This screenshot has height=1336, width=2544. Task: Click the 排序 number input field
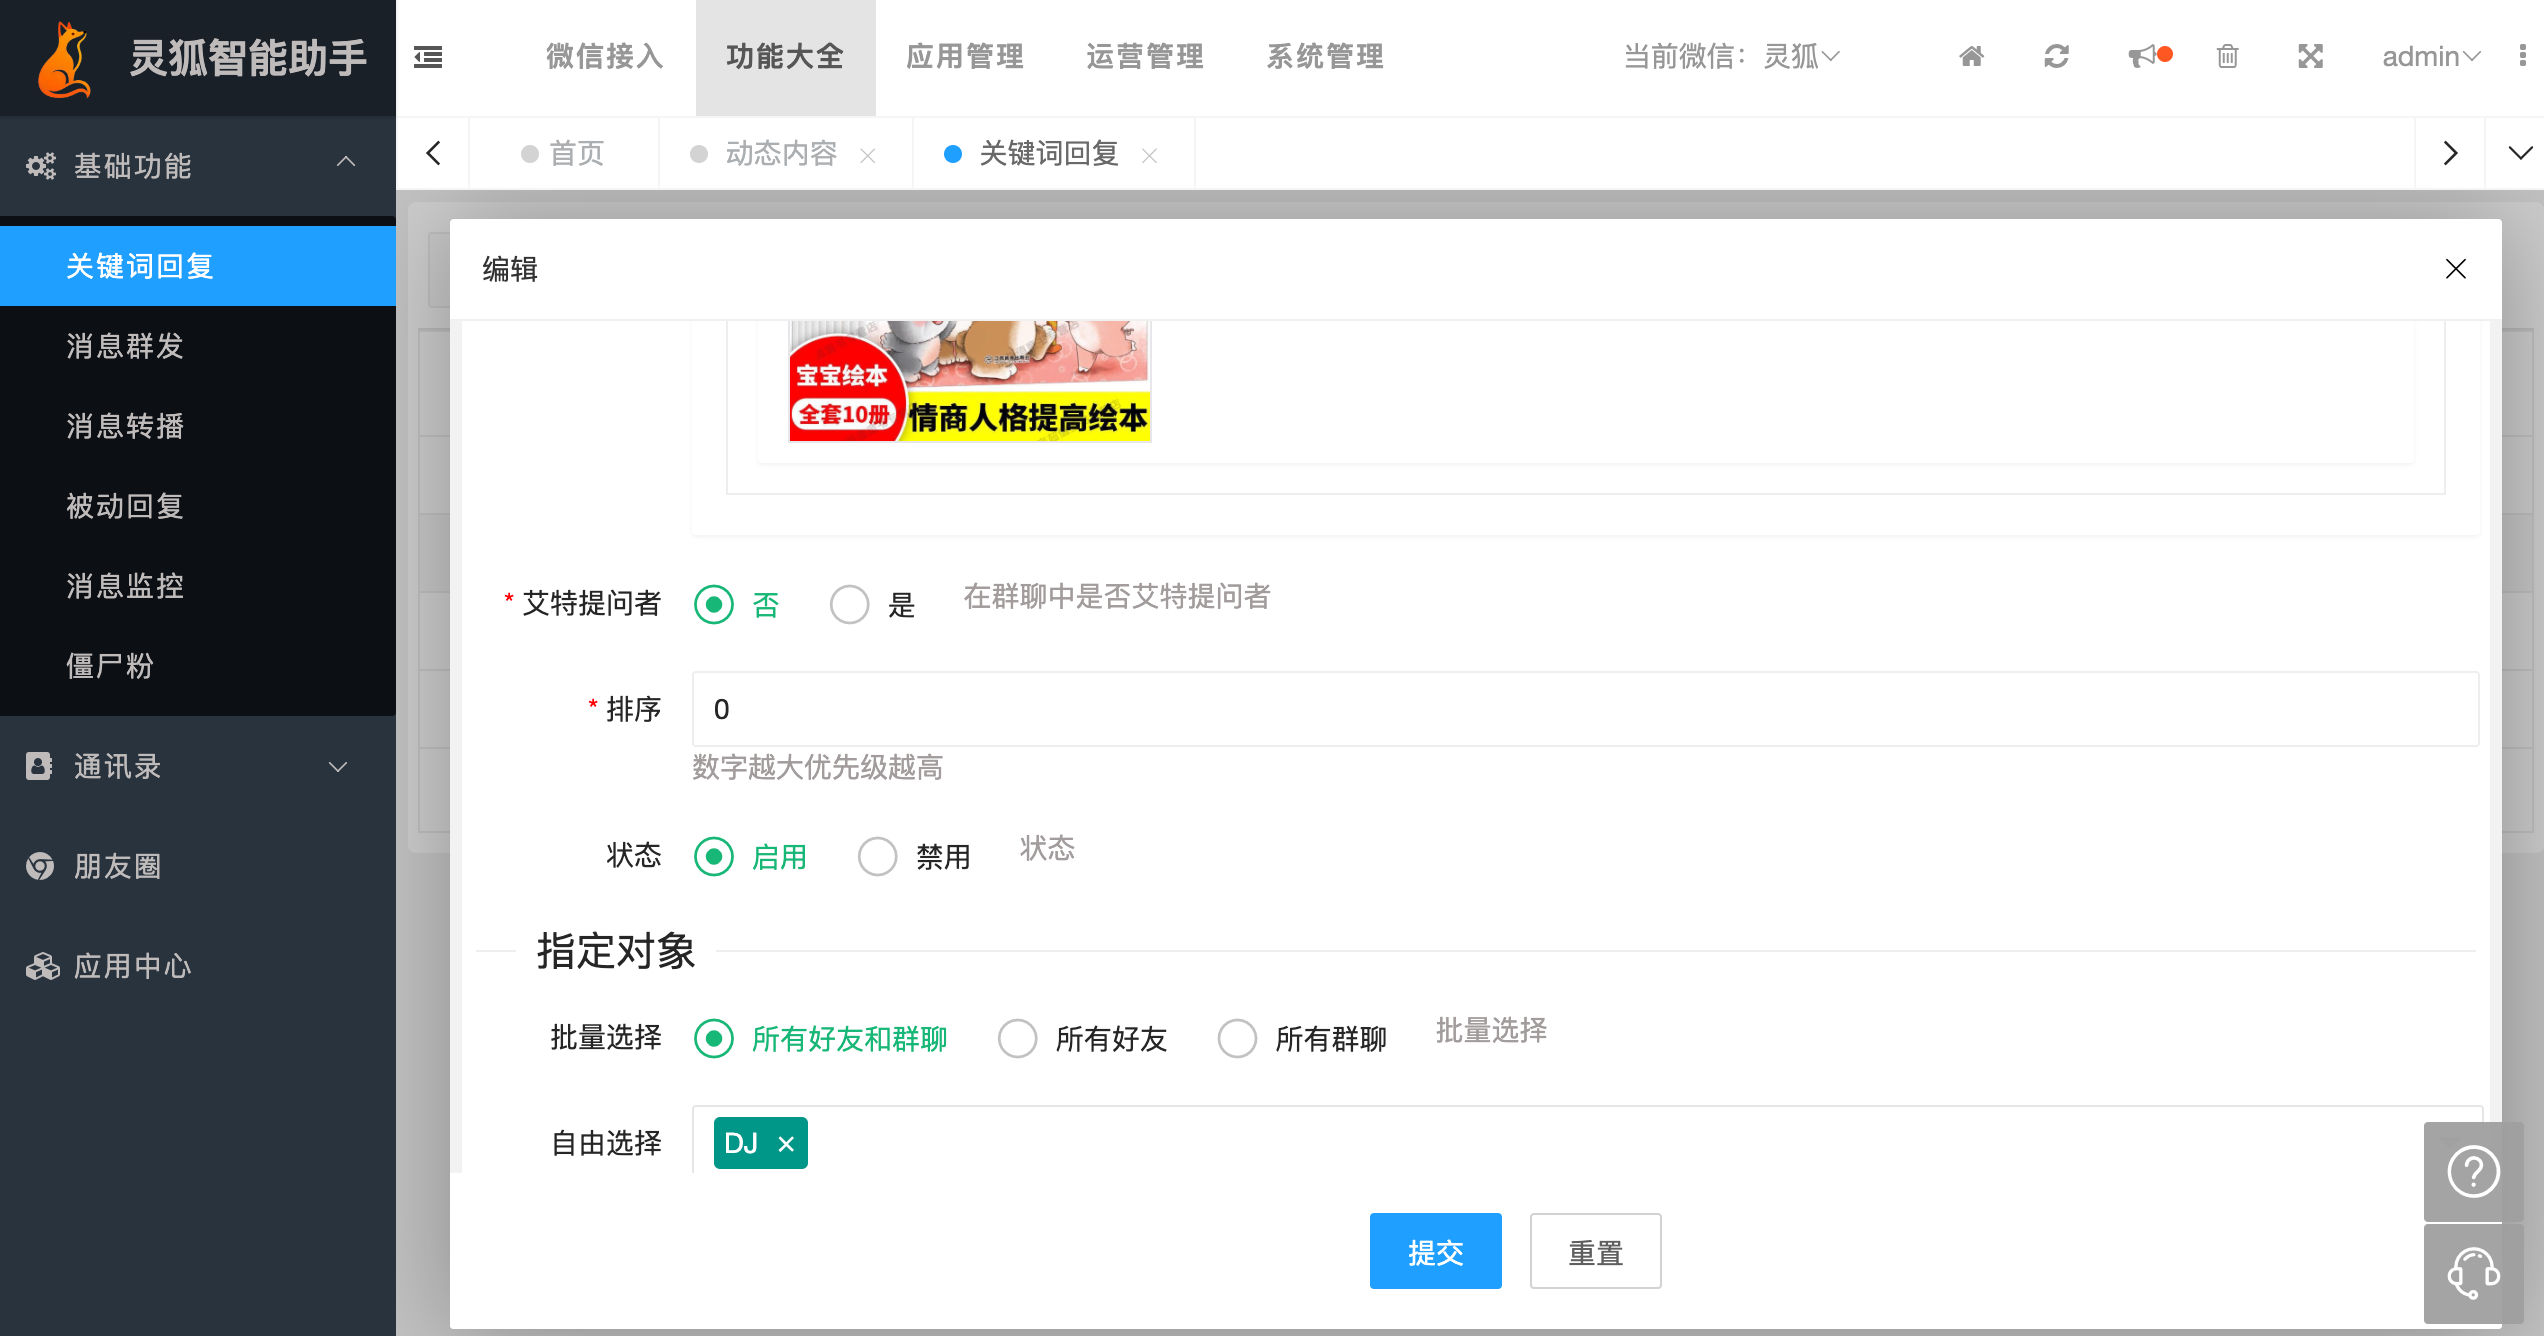(x=1584, y=709)
